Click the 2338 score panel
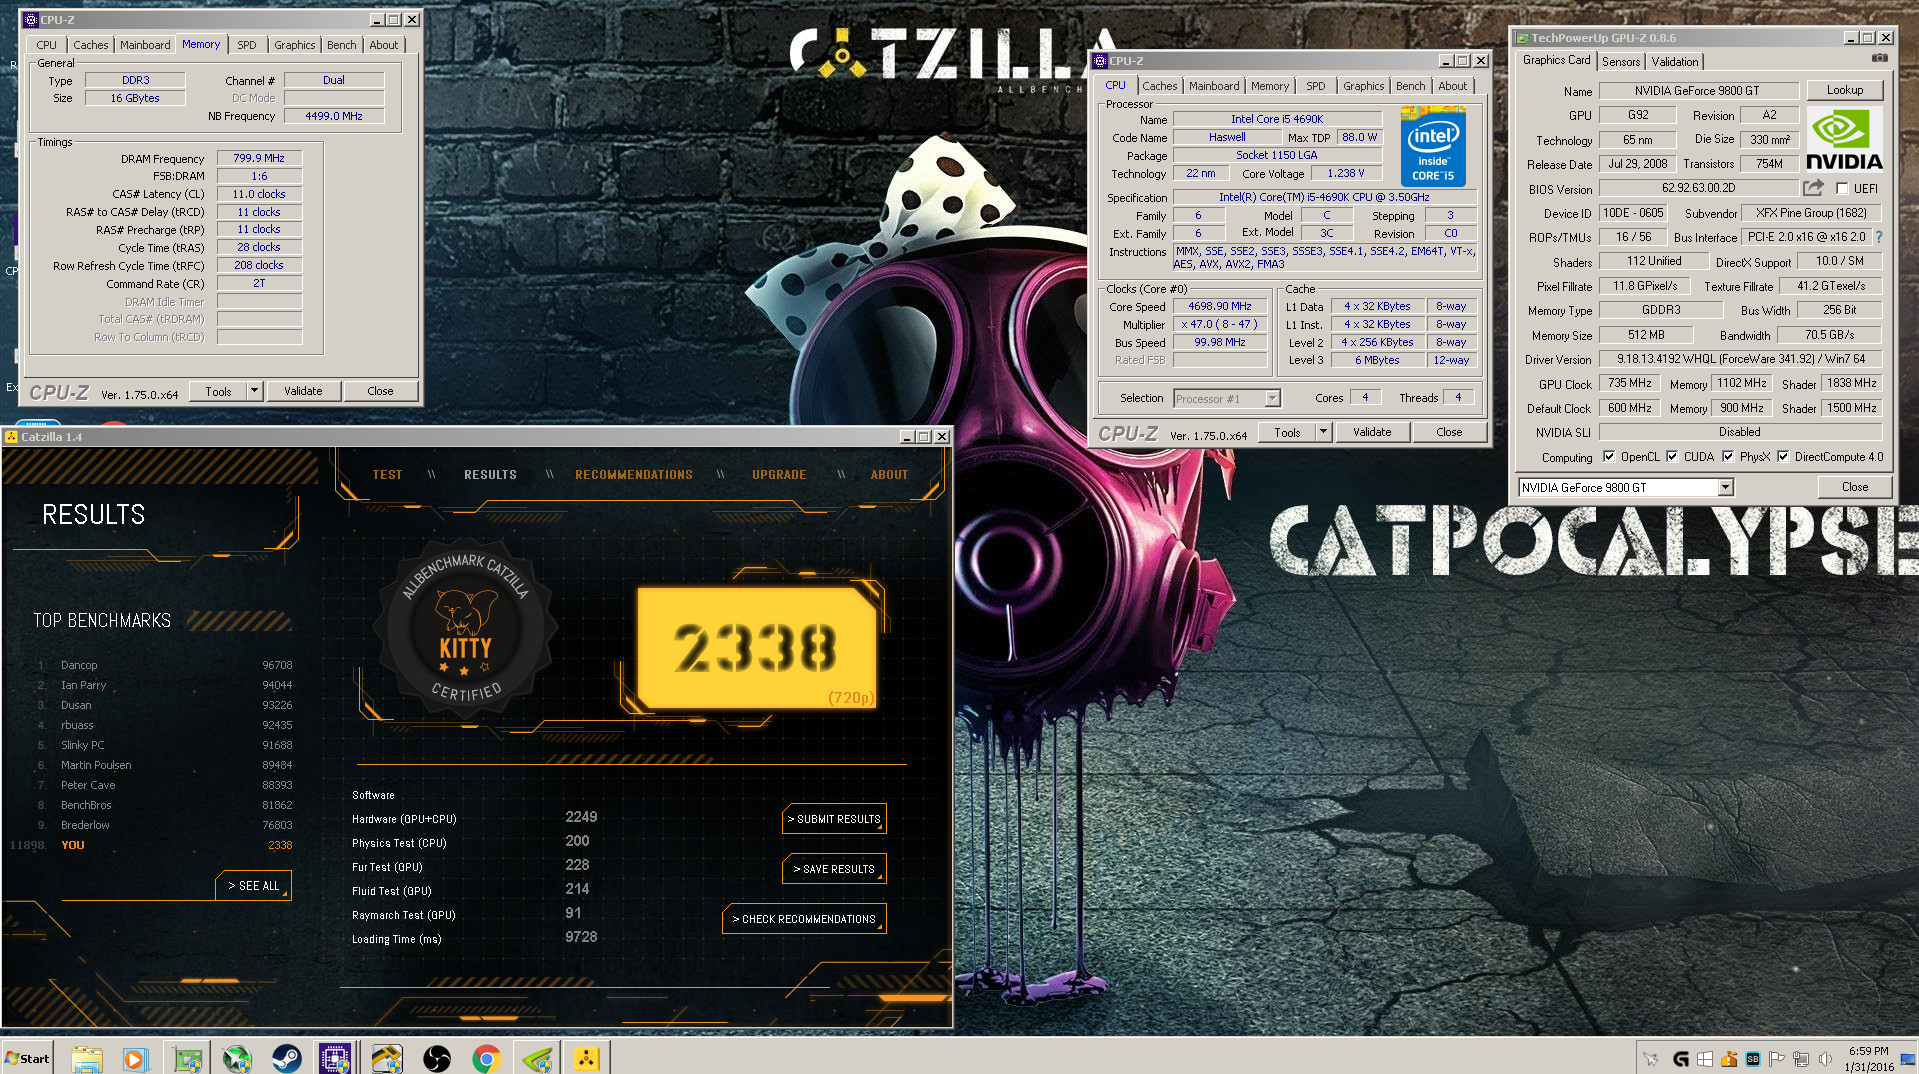 pos(757,647)
